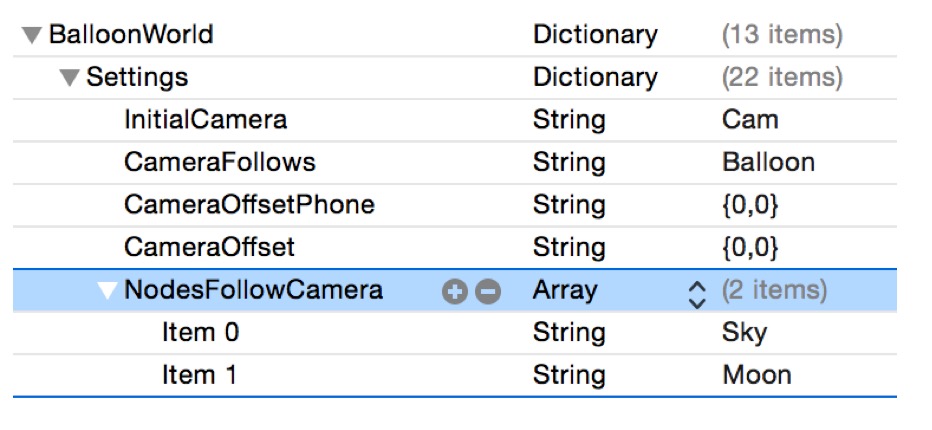Open the type stepper for NodesFollowCamera

point(697,292)
